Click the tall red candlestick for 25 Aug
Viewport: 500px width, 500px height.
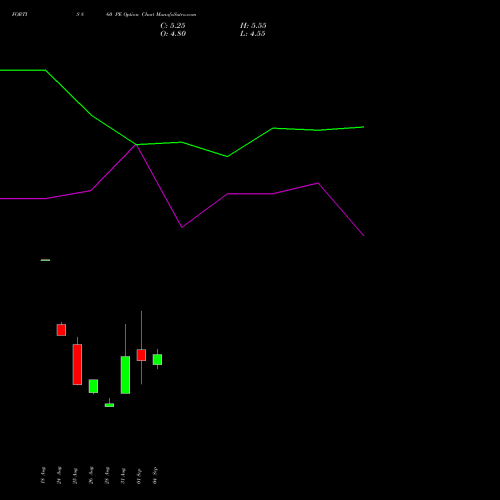coord(77,364)
